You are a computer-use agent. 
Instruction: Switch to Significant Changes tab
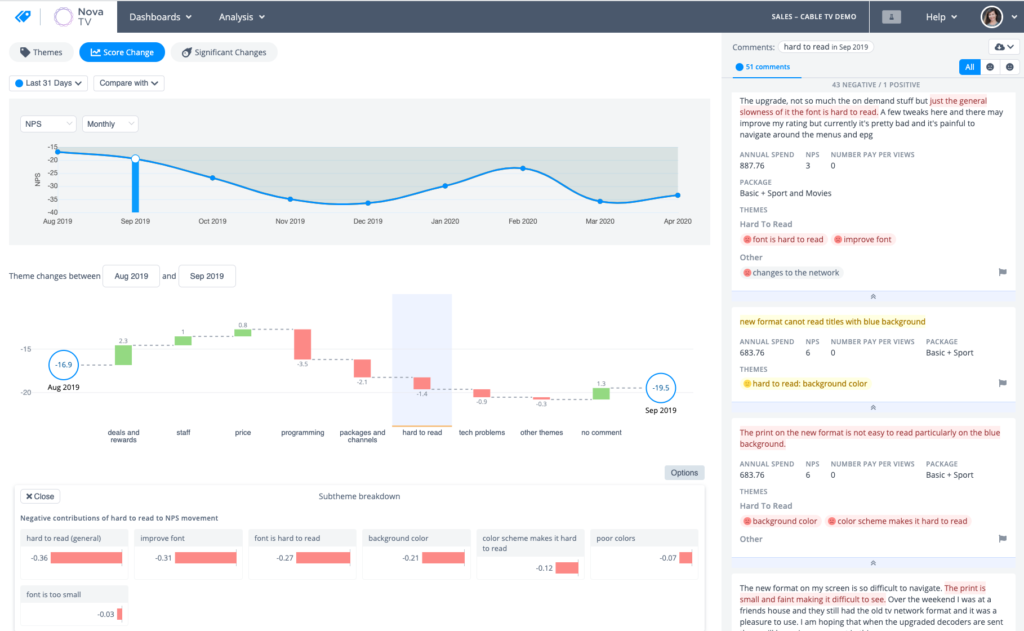tap(224, 52)
